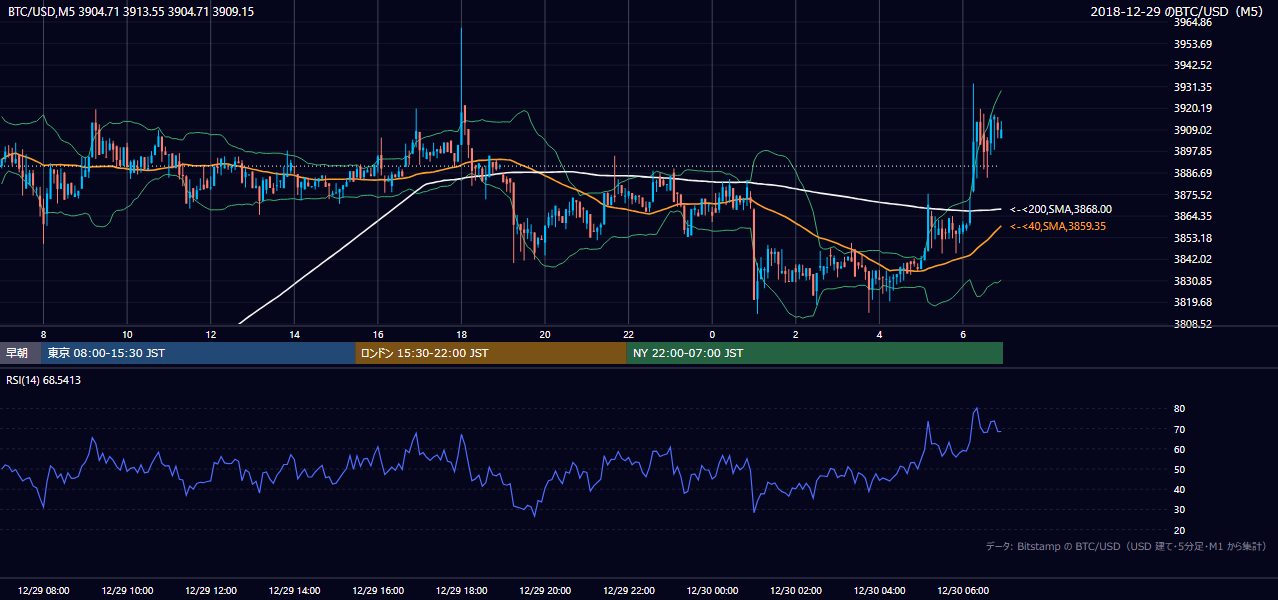Click the BTC/USD,M5 OHLC header text
The height and width of the screenshot is (600, 1278).
click(x=130, y=11)
